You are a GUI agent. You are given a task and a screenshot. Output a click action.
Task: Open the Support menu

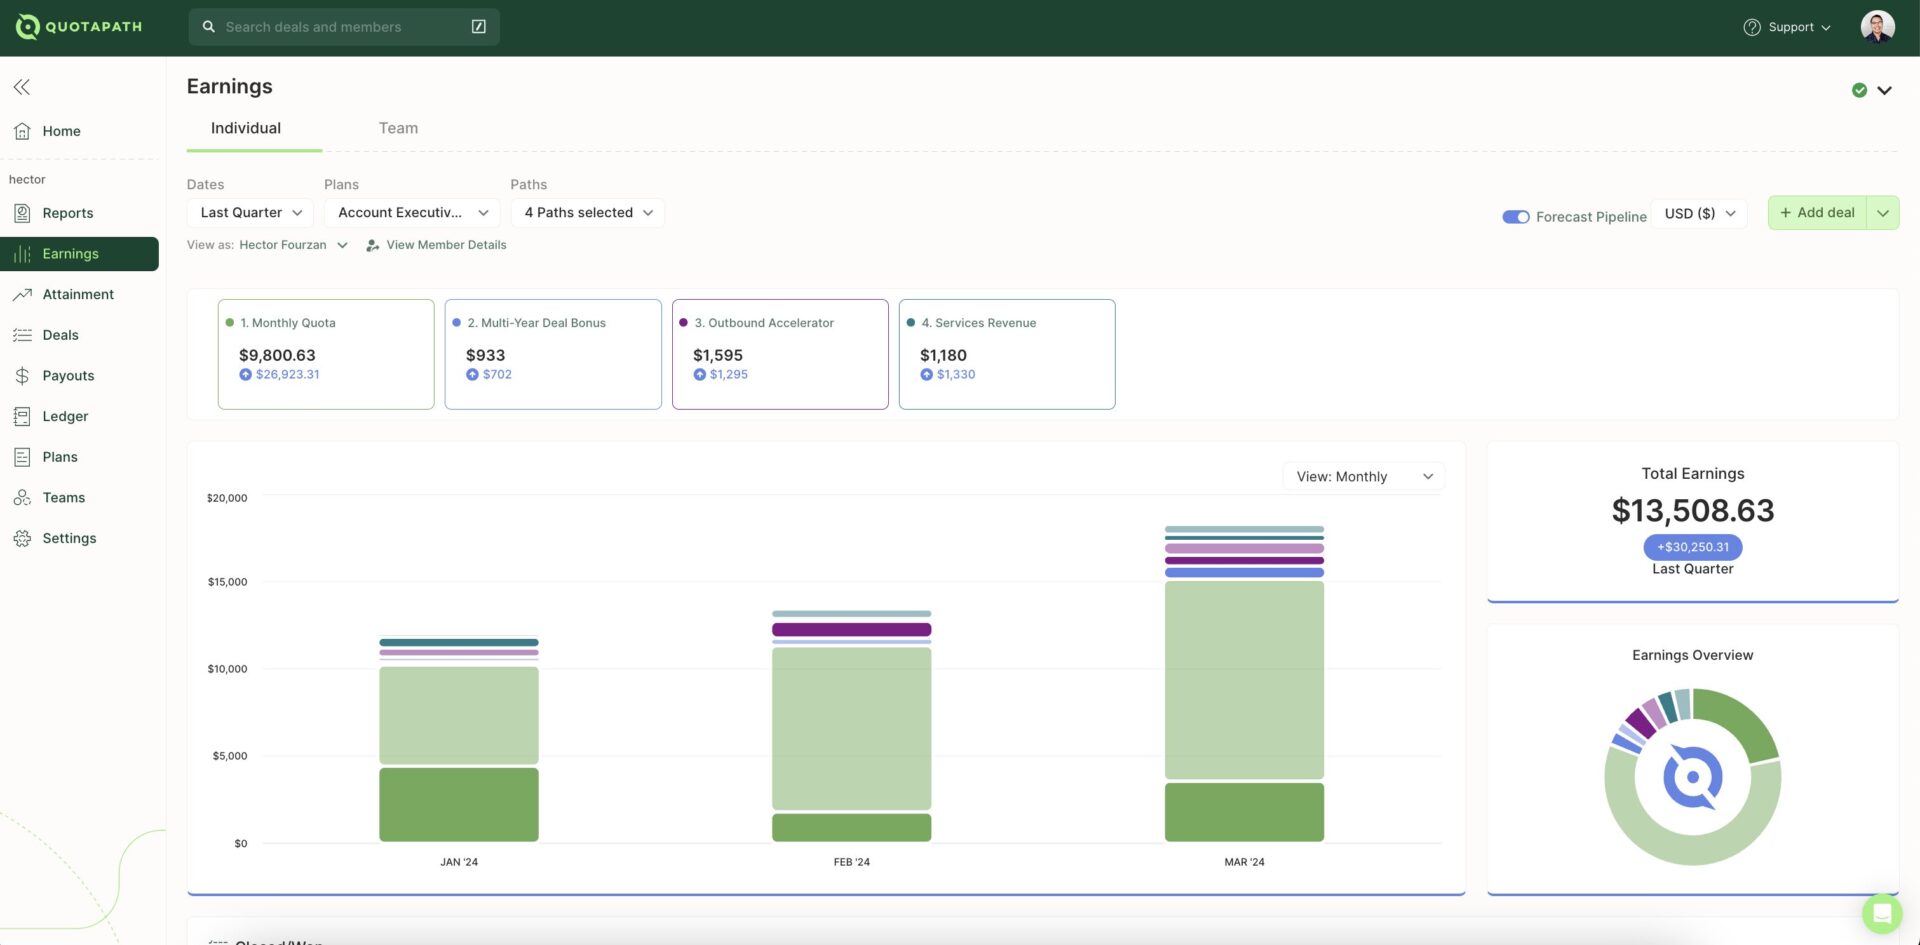click(x=1789, y=27)
